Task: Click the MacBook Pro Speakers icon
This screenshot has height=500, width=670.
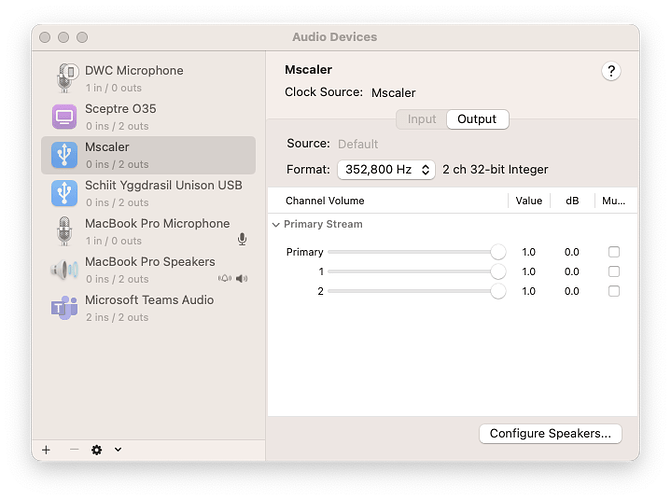Action: (x=65, y=269)
